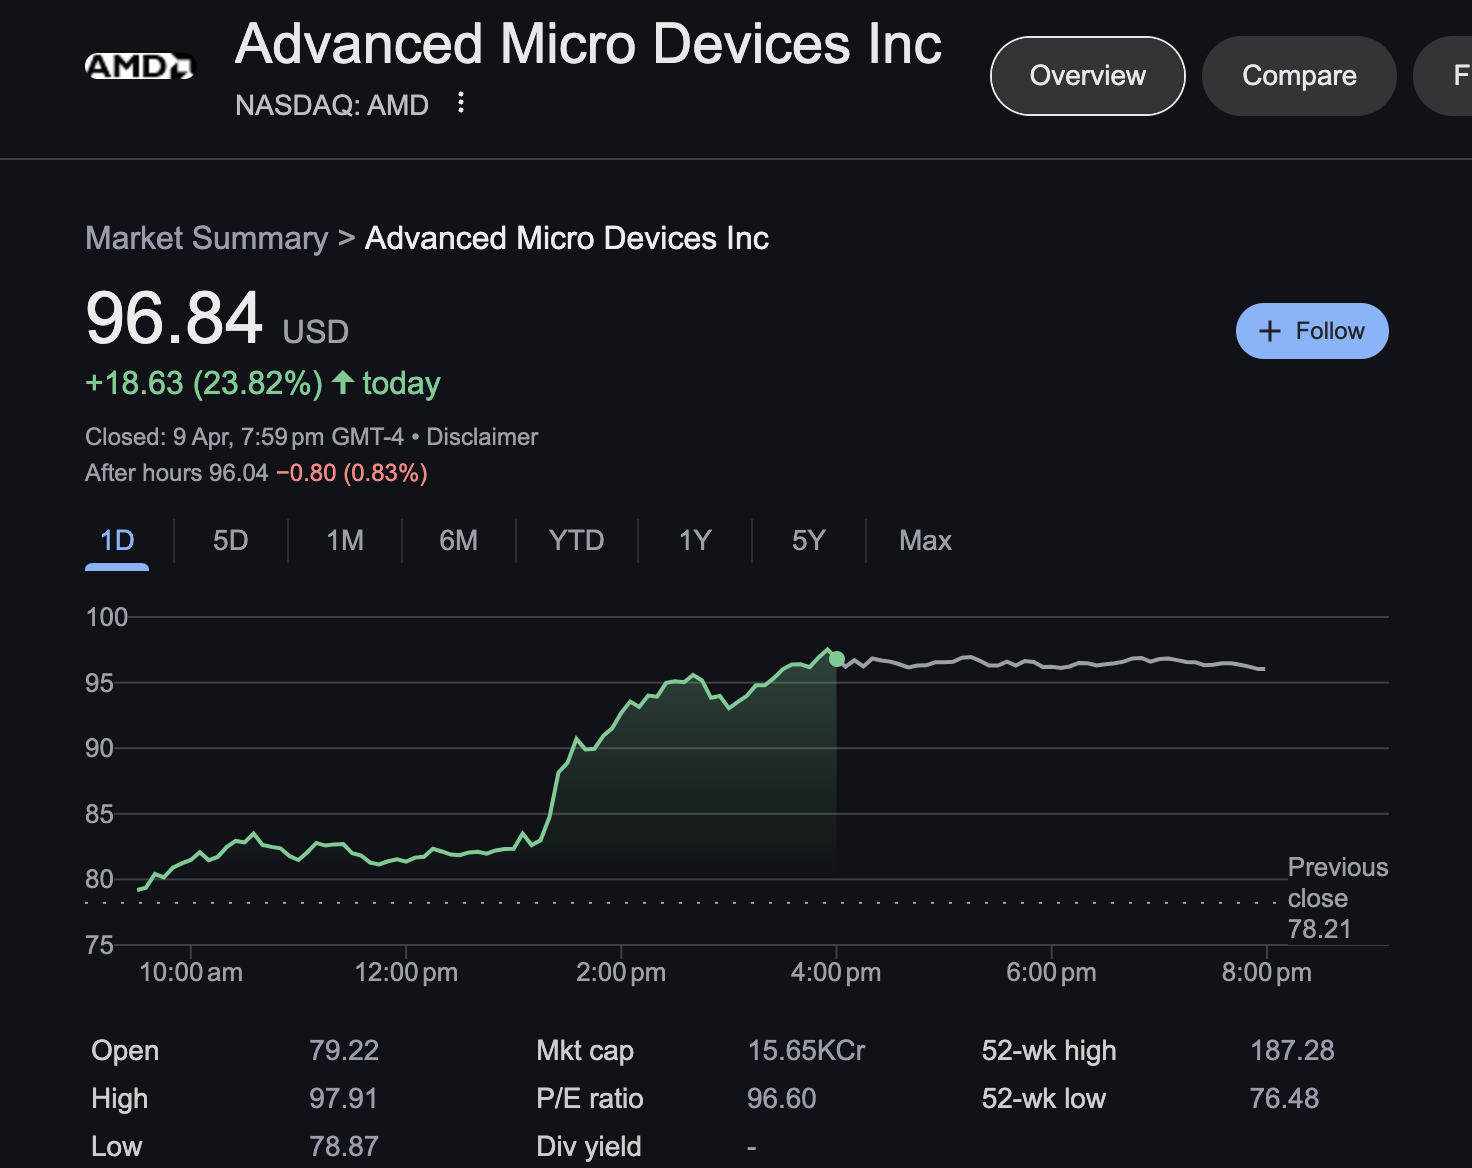
Task: Click the 52-wk high value 187.28
Action: (x=1292, y=1051)
